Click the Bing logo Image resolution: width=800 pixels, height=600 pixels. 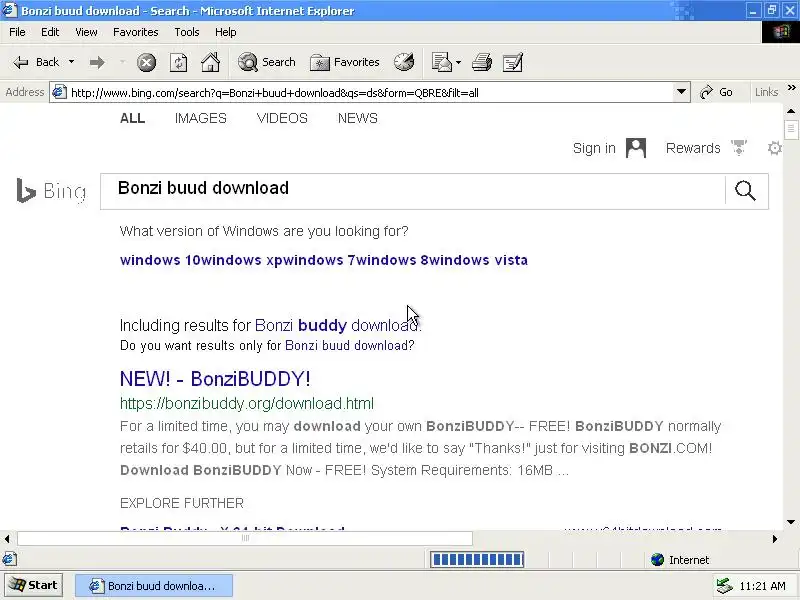click(x=51, y=191)
